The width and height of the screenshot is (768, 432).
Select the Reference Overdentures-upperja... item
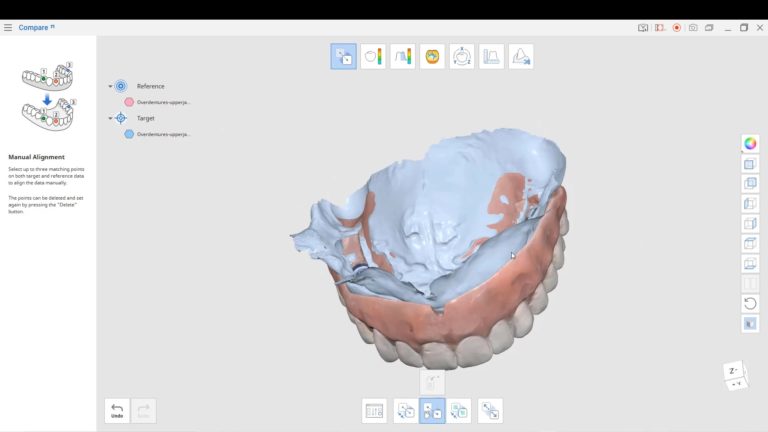tap(163, 102)
